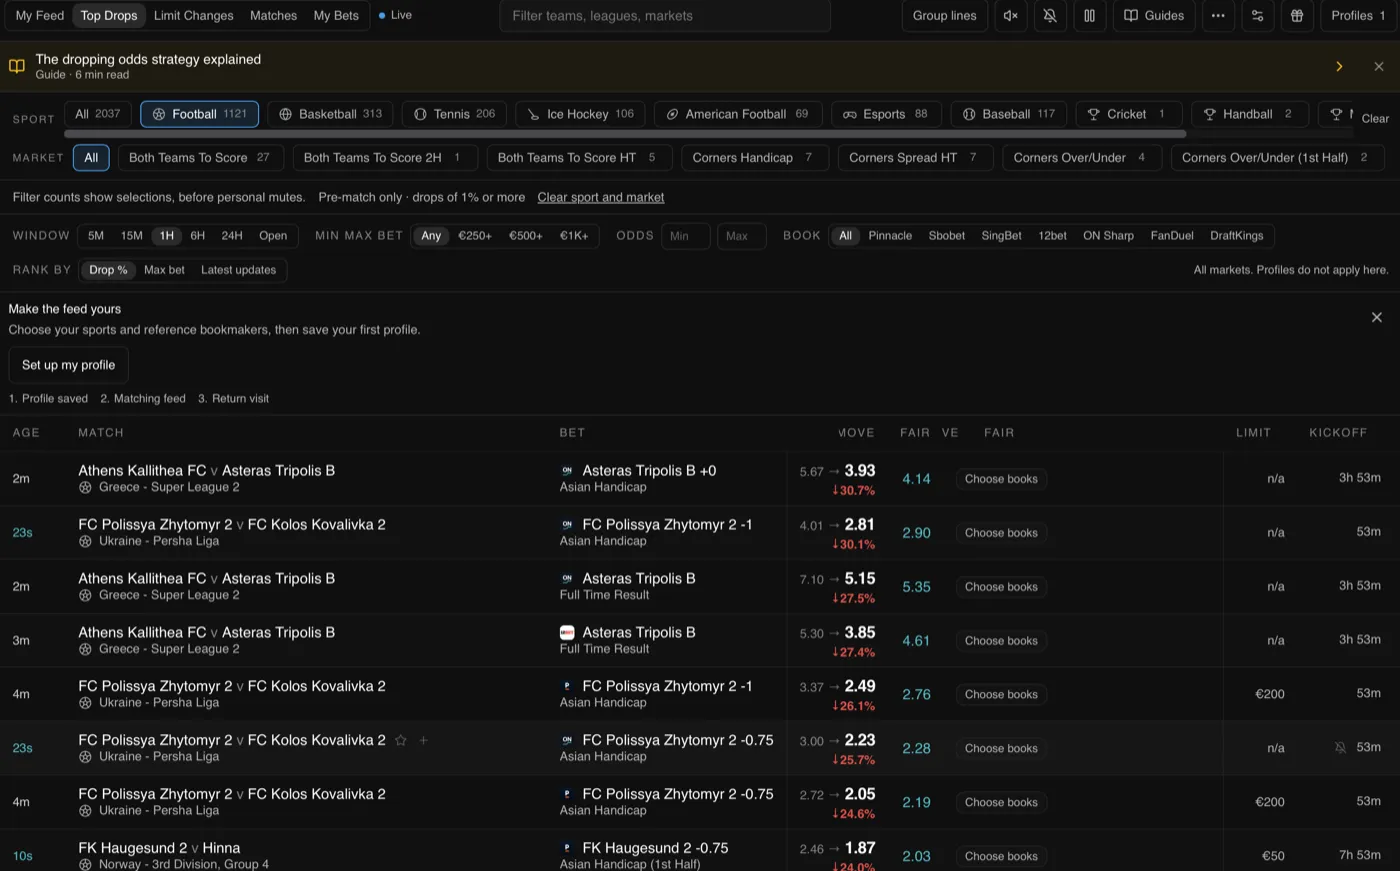
Task: Open the three-dots more menu
Action: pyautogui.click(x=1218, y=16)
